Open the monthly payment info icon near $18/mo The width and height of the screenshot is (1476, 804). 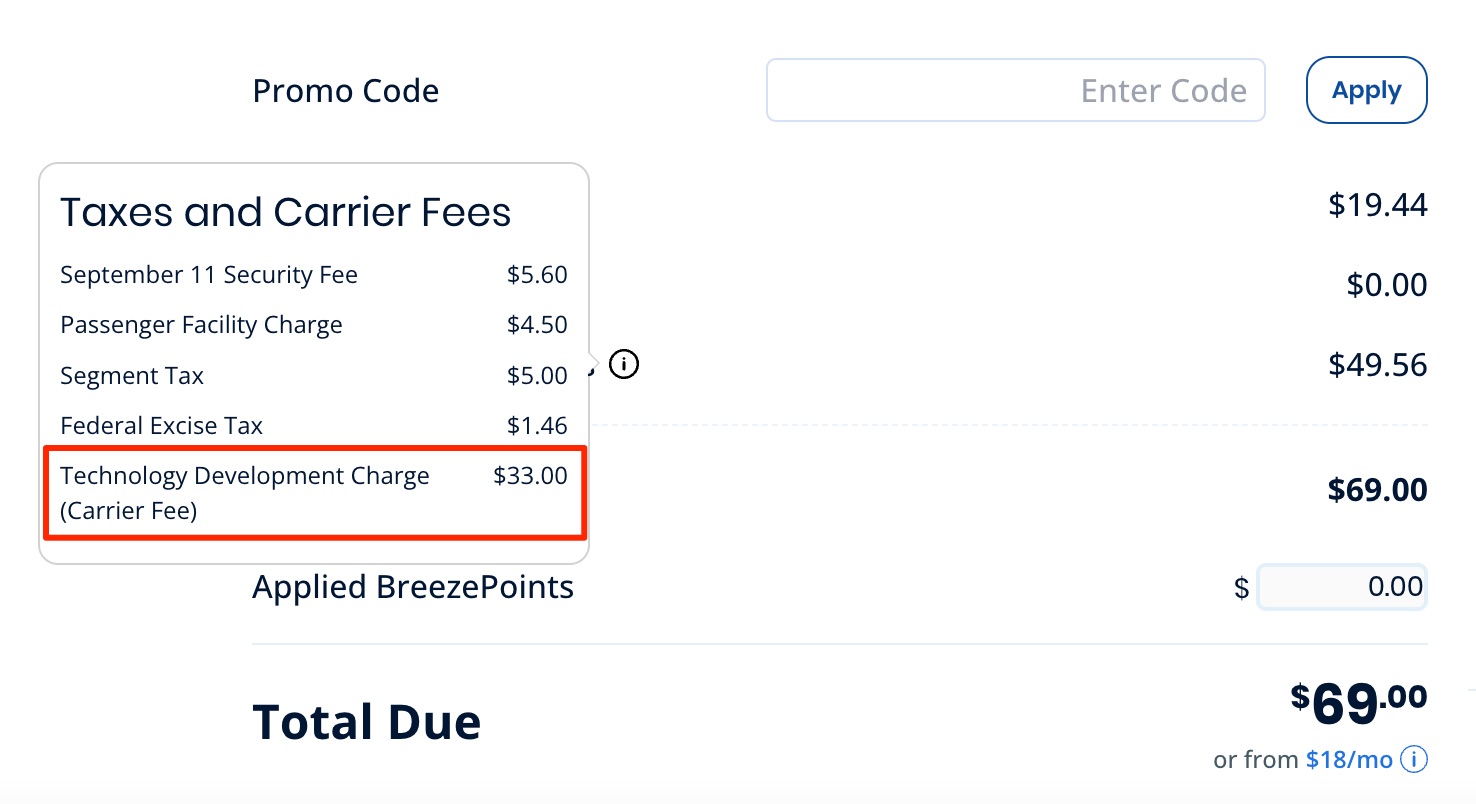[x=1417, y=759]
